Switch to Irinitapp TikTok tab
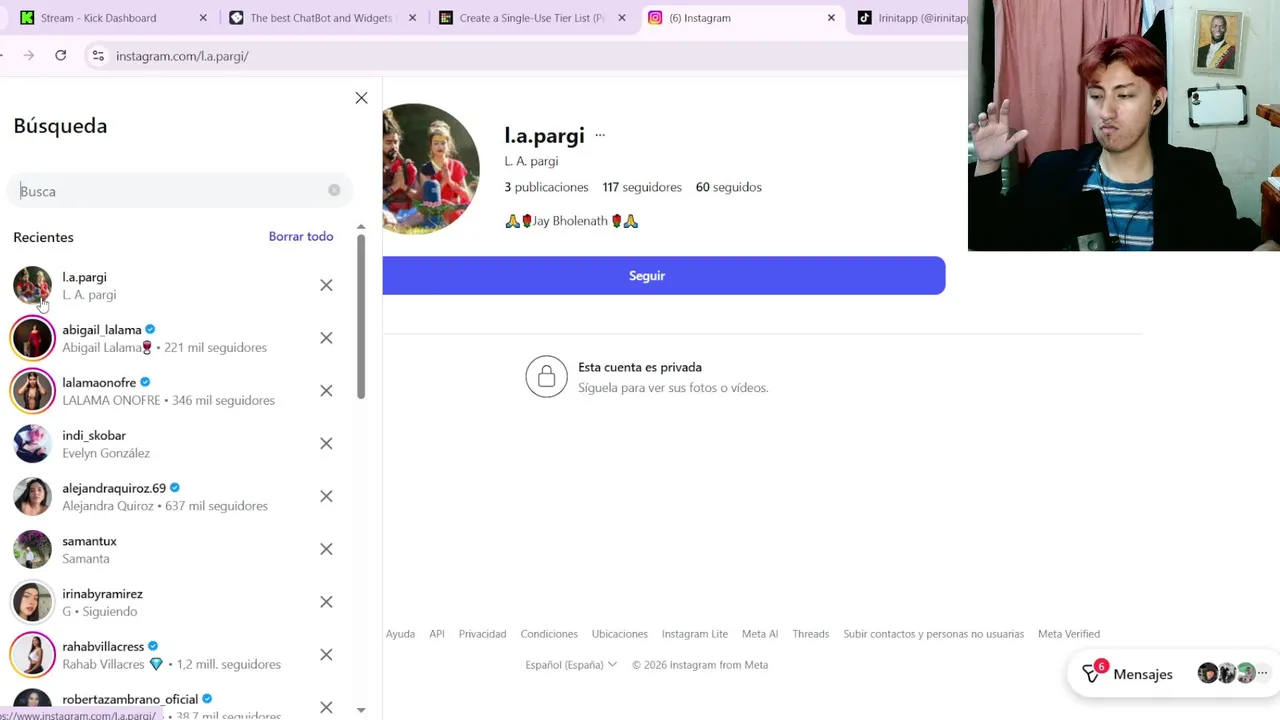 (910, 18)
